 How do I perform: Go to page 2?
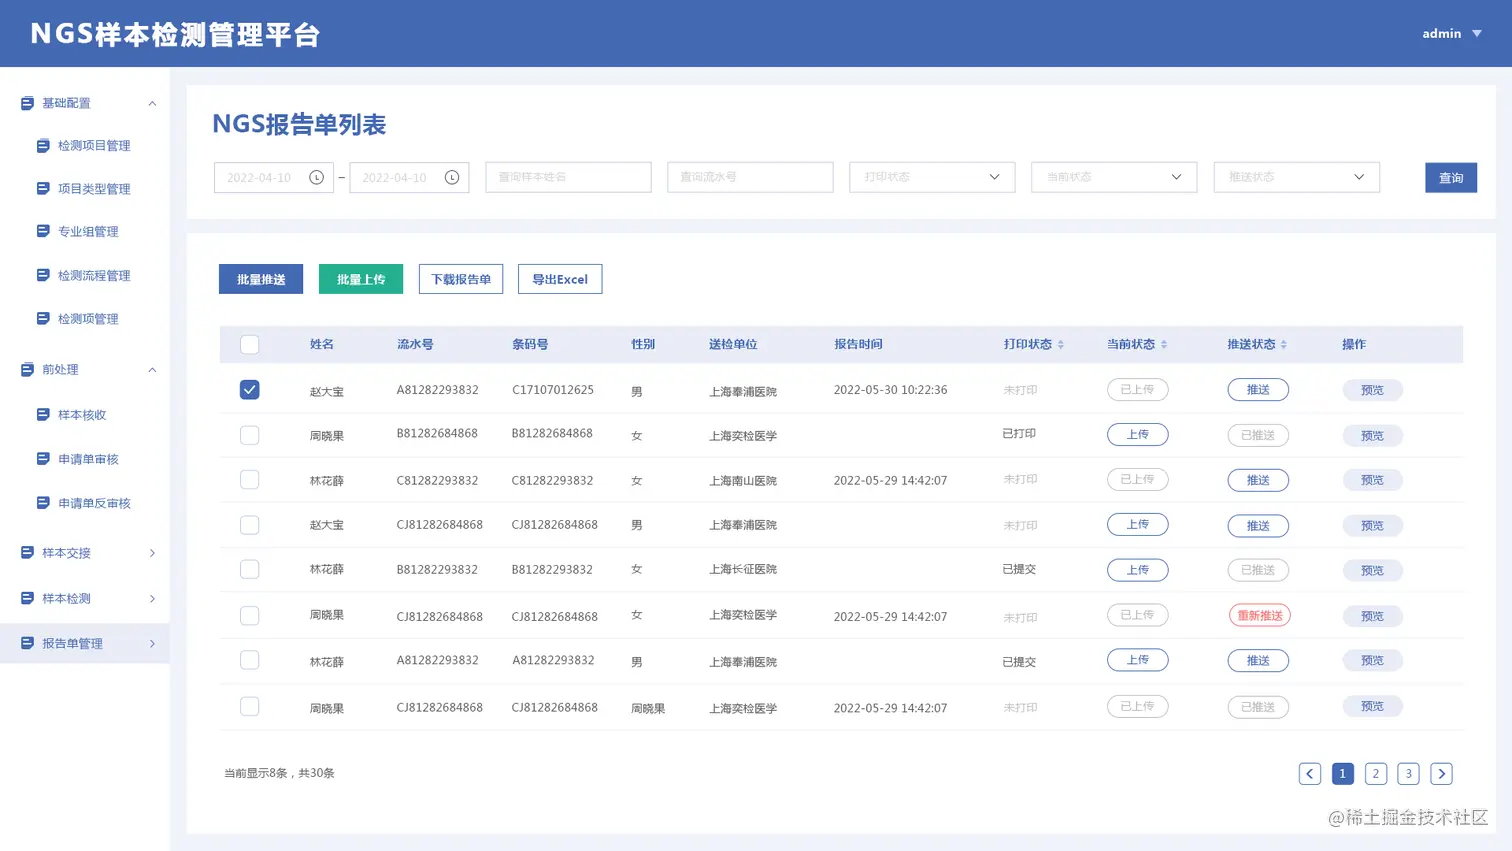(1376, 773)
